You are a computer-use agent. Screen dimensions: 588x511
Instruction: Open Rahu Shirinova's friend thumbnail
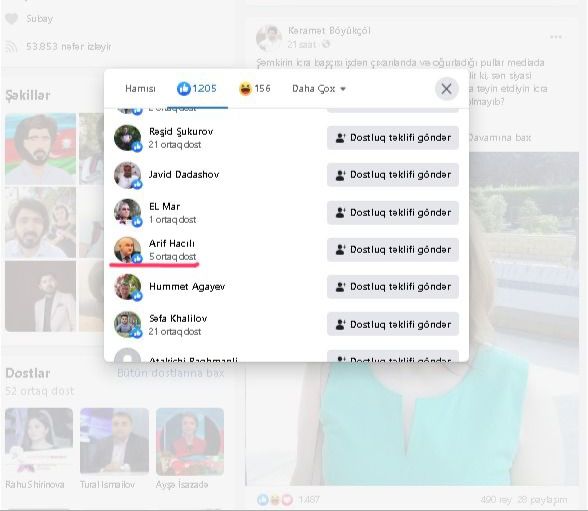[39, 441]
